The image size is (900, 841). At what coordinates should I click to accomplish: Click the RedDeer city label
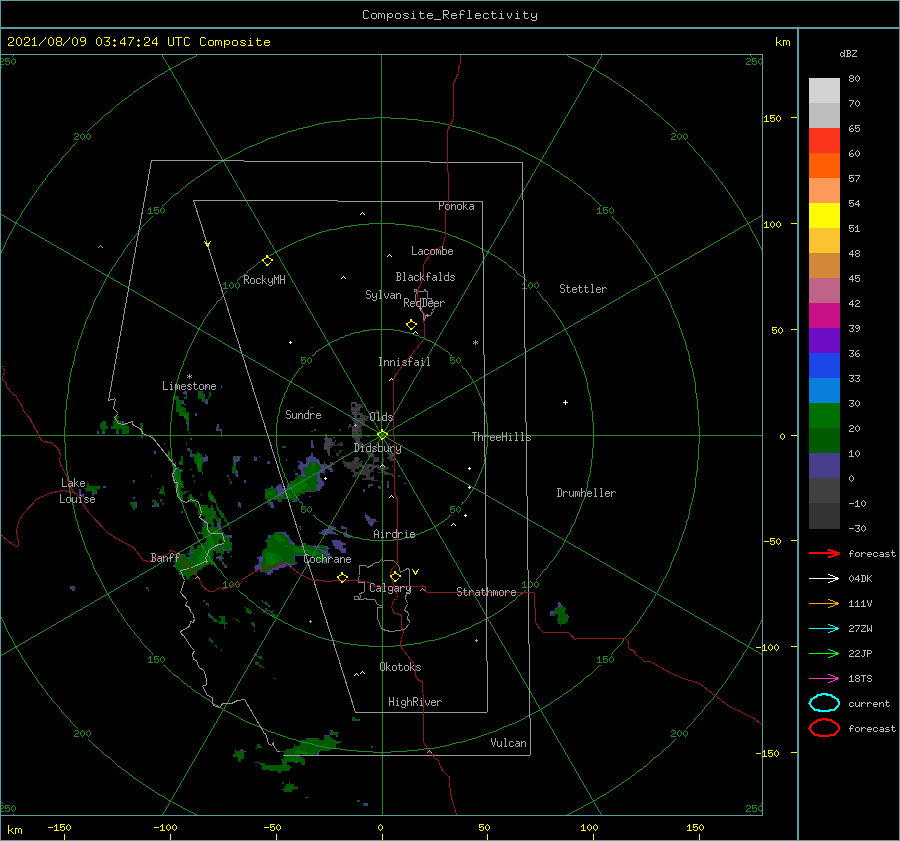pos(424,303)
